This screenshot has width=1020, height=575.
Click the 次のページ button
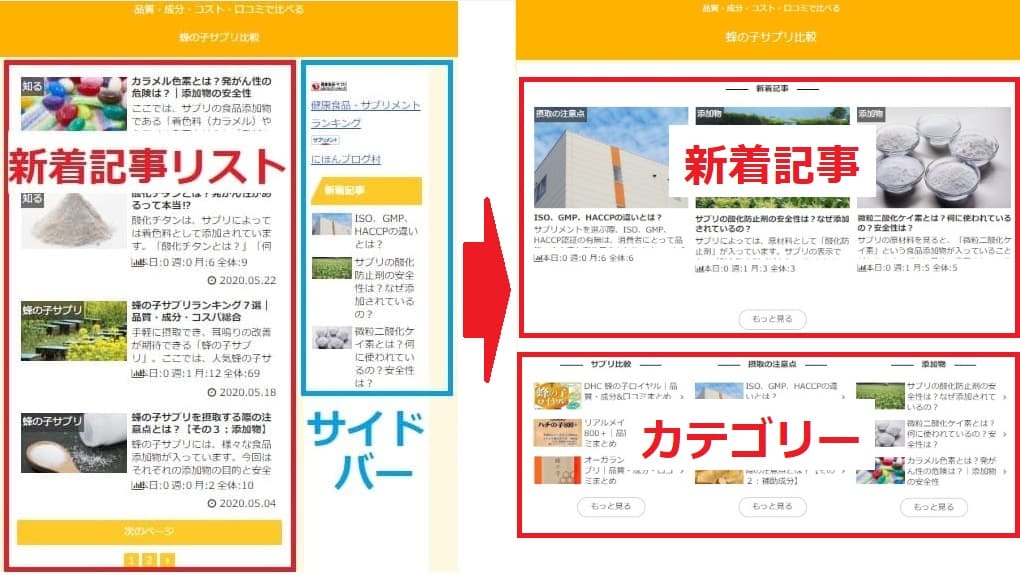tap(150, 531)
